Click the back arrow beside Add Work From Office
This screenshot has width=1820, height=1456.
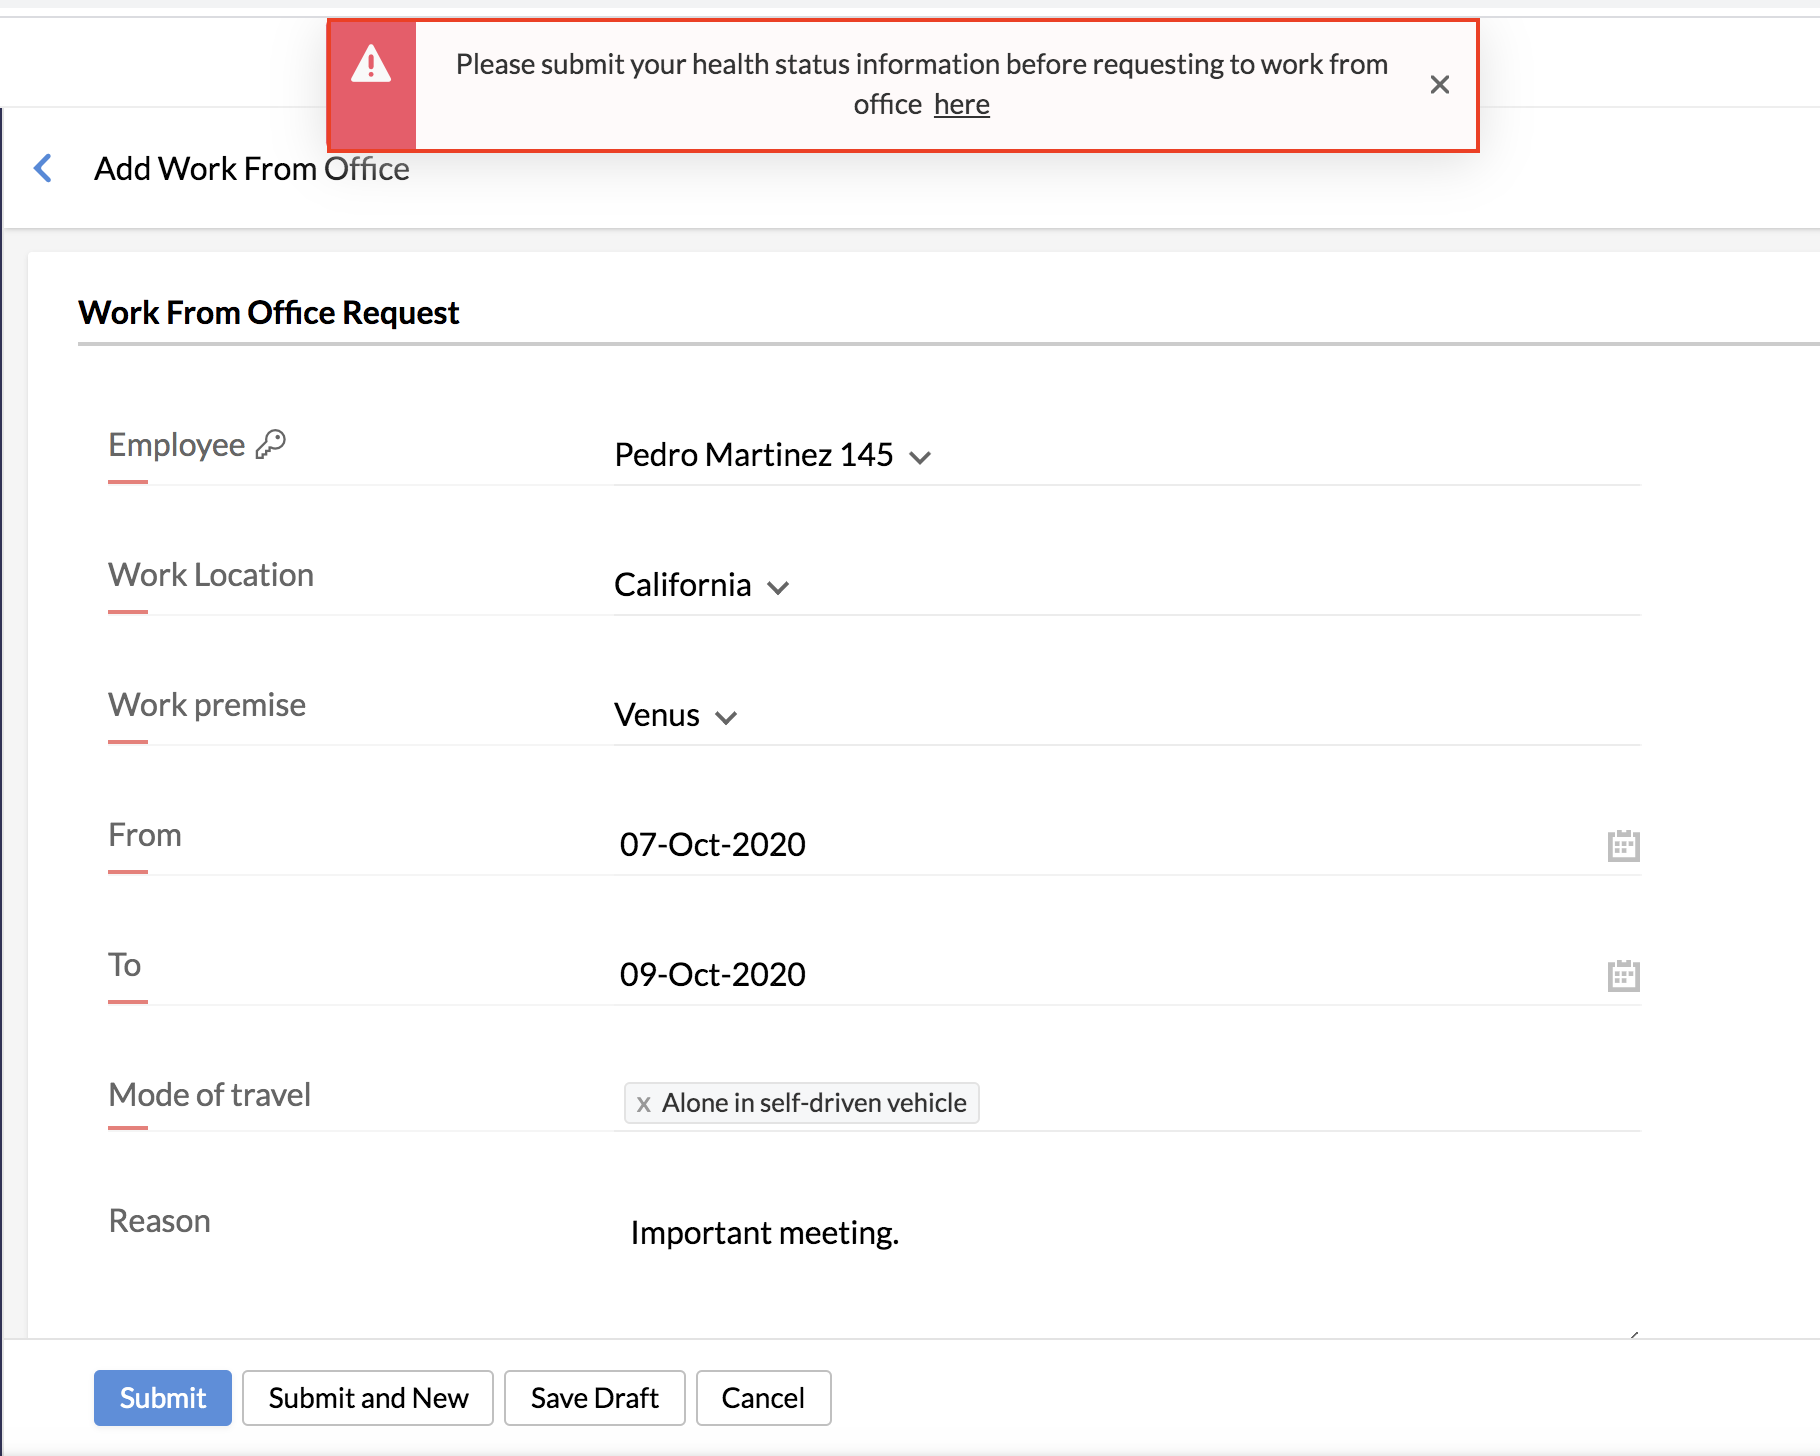point(43,168)
